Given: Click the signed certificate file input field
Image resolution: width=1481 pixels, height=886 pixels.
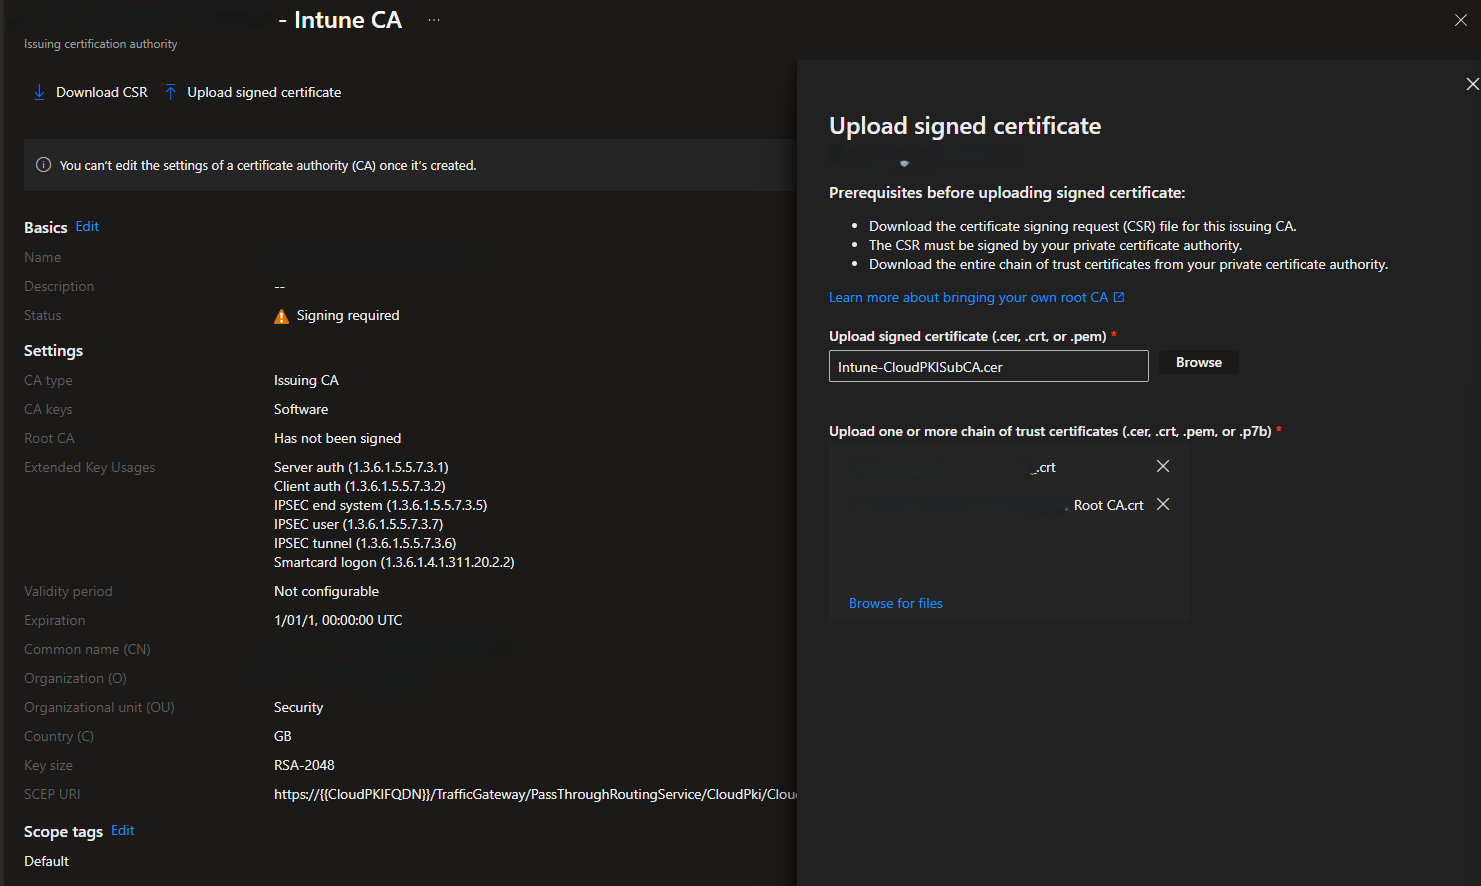Looking at the screenshot, I should pyautogui.click(x=989, y=366).
